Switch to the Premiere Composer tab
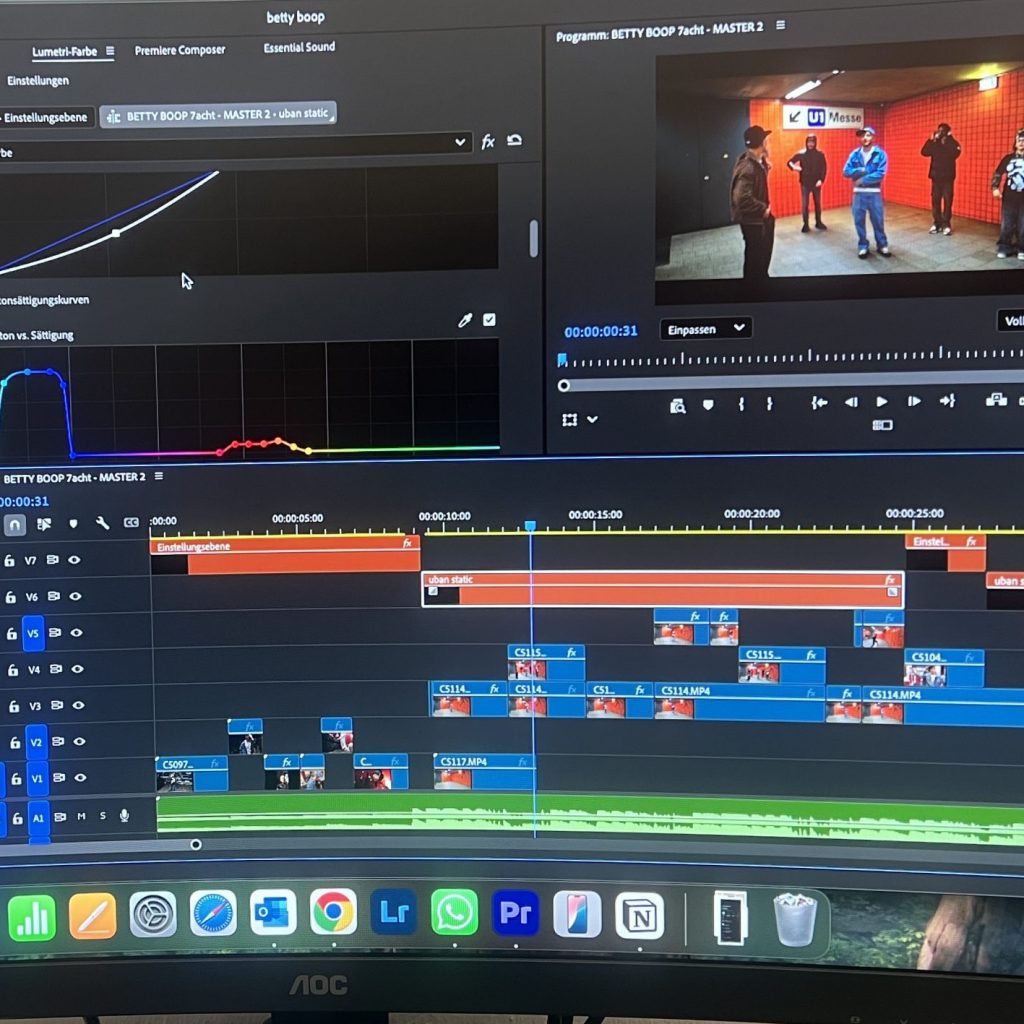This screenshot has height=1024, width=1024. (180, 50)
